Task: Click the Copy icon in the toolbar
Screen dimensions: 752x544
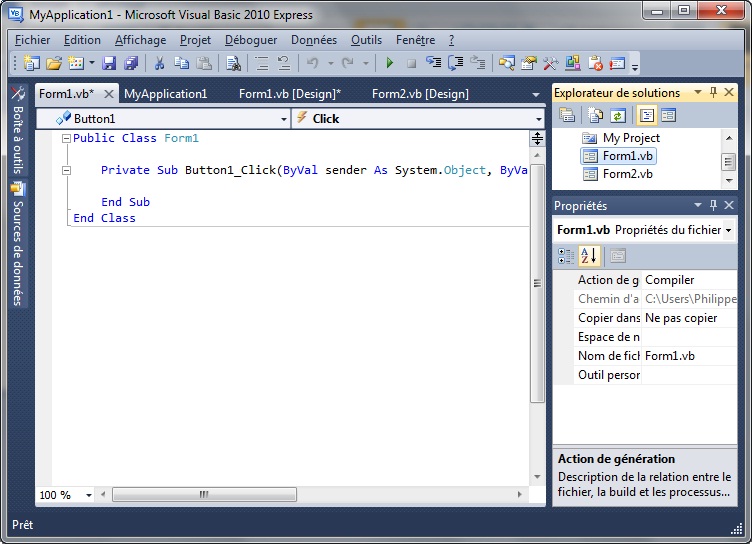Action: pyautogui.click(x=181, y=63)
